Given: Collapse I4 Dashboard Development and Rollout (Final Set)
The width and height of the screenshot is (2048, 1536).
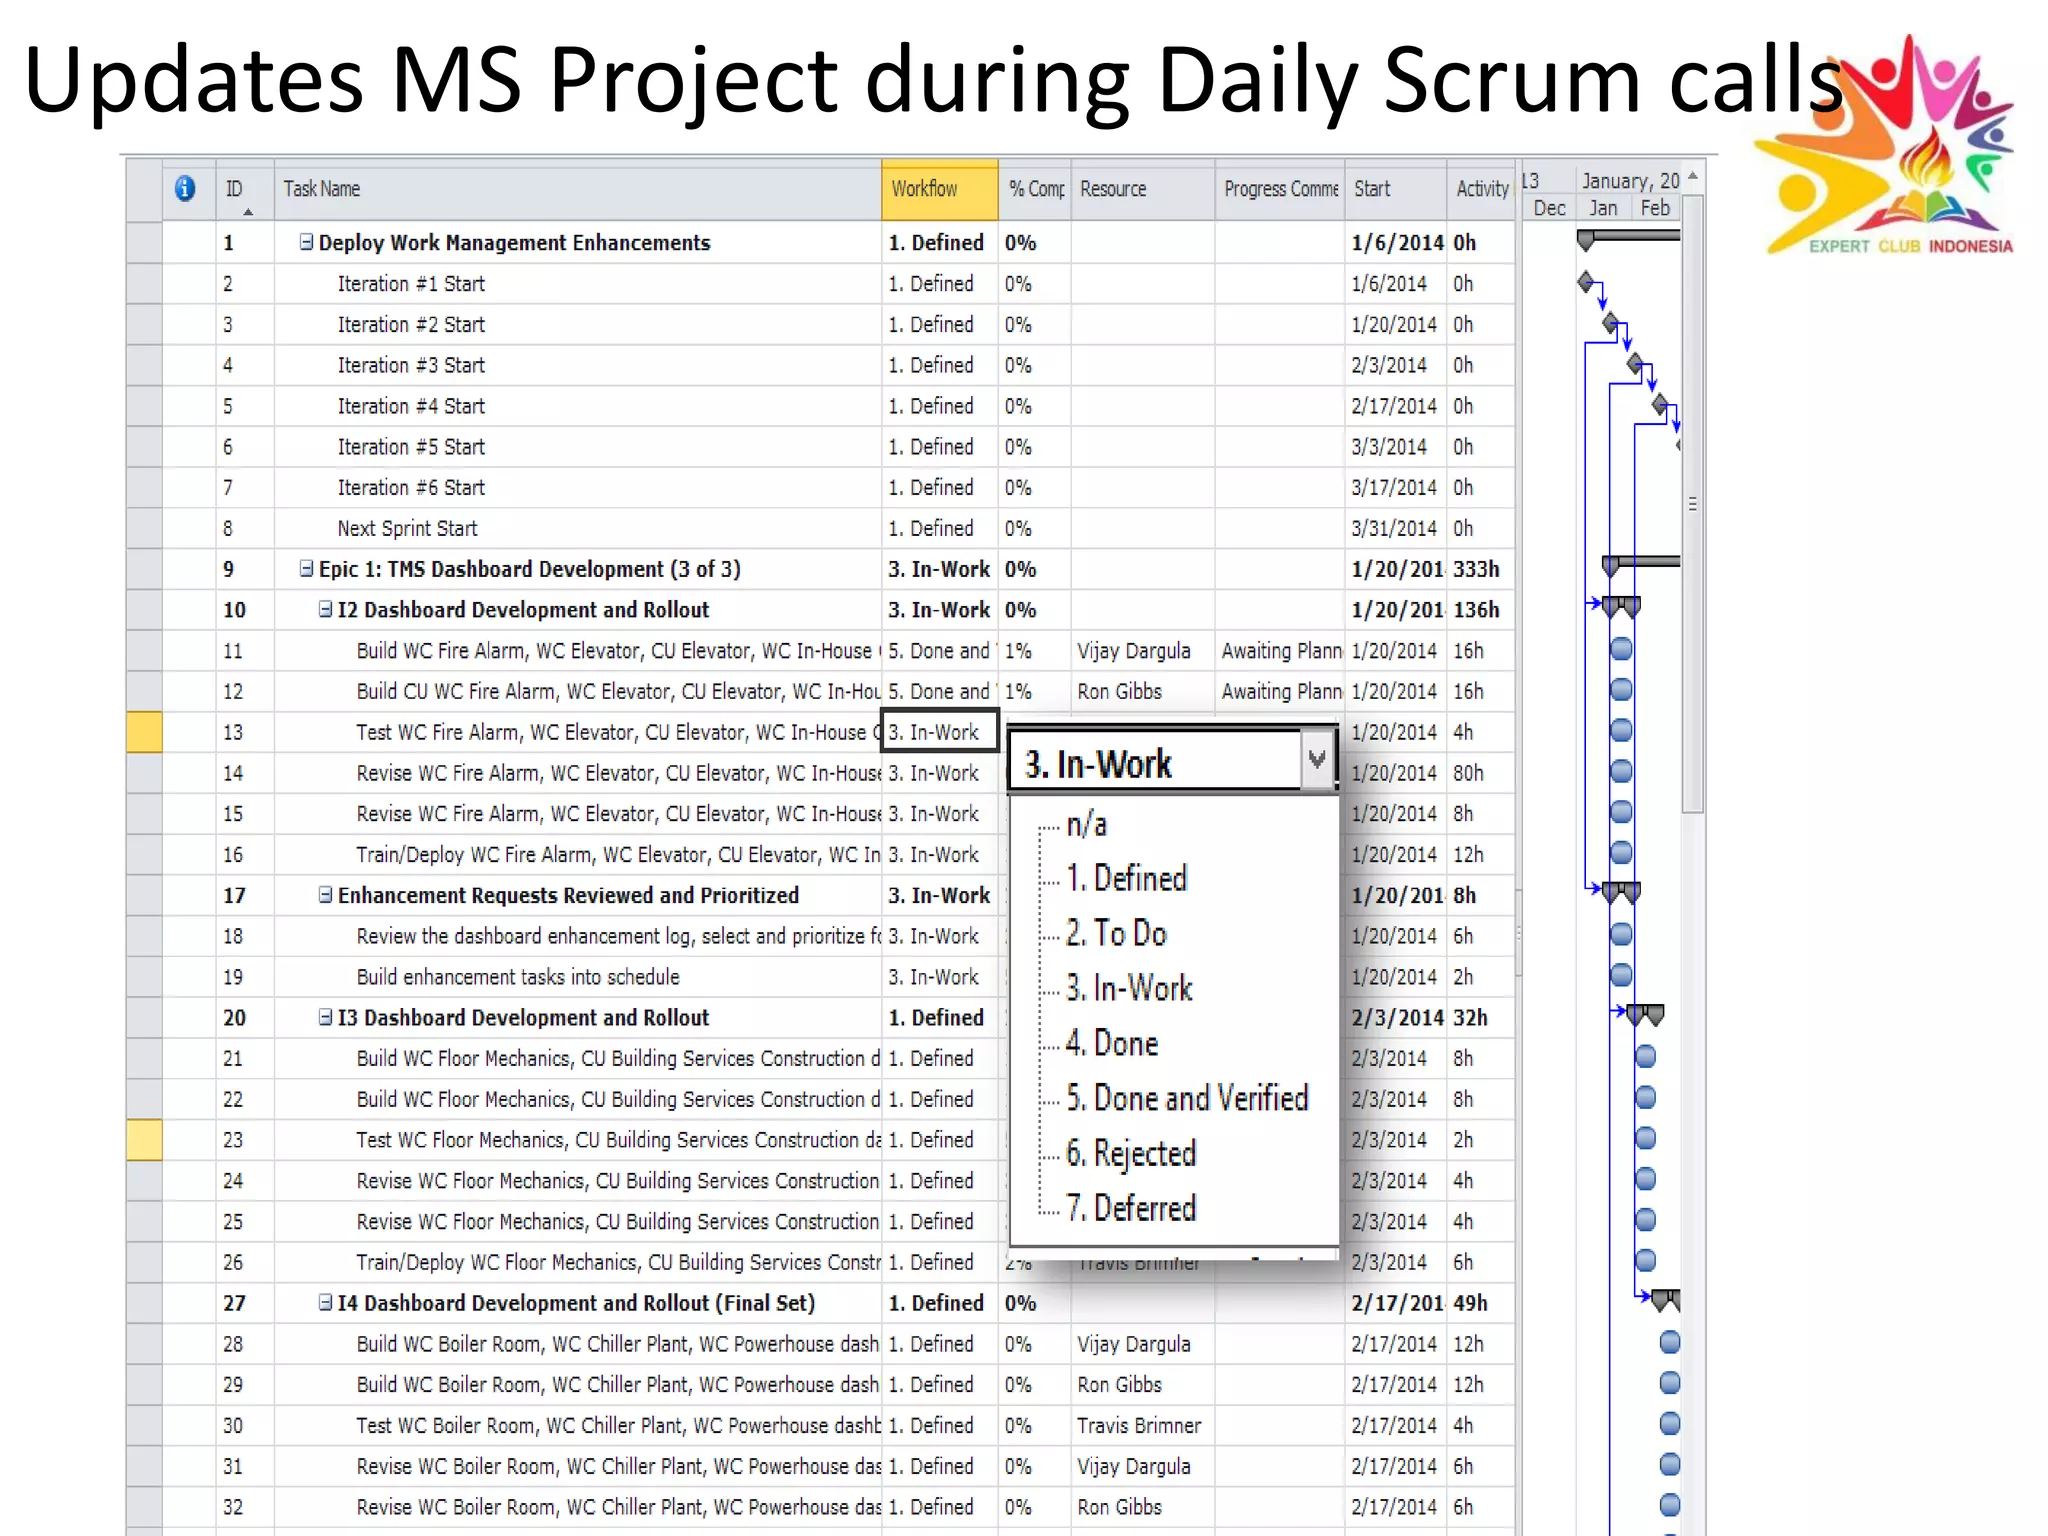Looking at the screenshot, I should (x=326, y=1302).
